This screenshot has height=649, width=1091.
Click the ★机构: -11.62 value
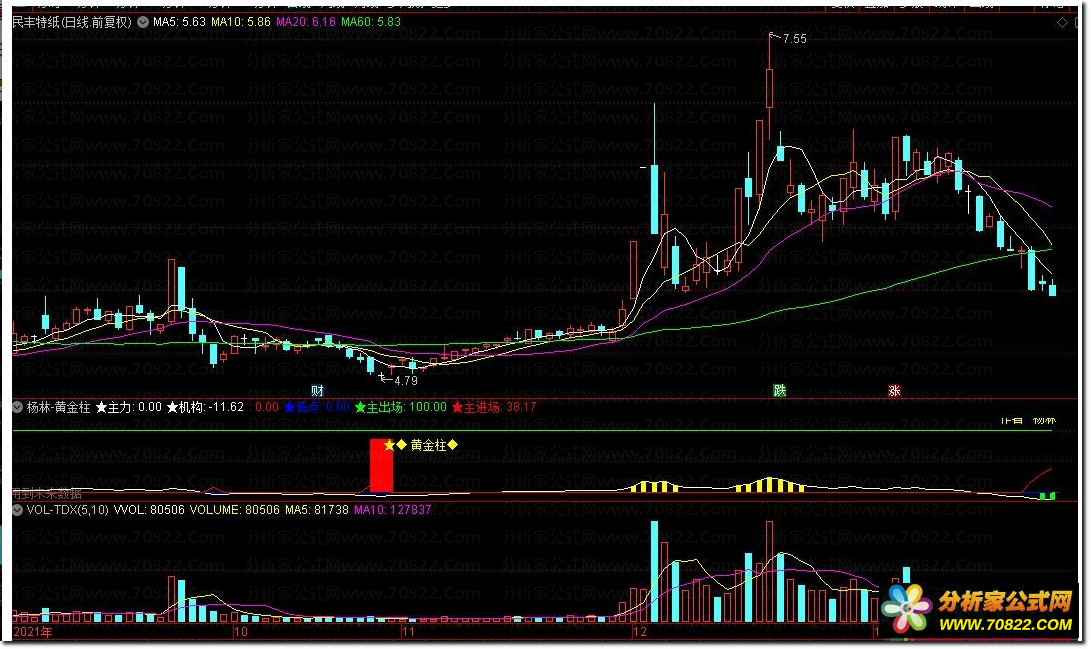coord(205,408)
